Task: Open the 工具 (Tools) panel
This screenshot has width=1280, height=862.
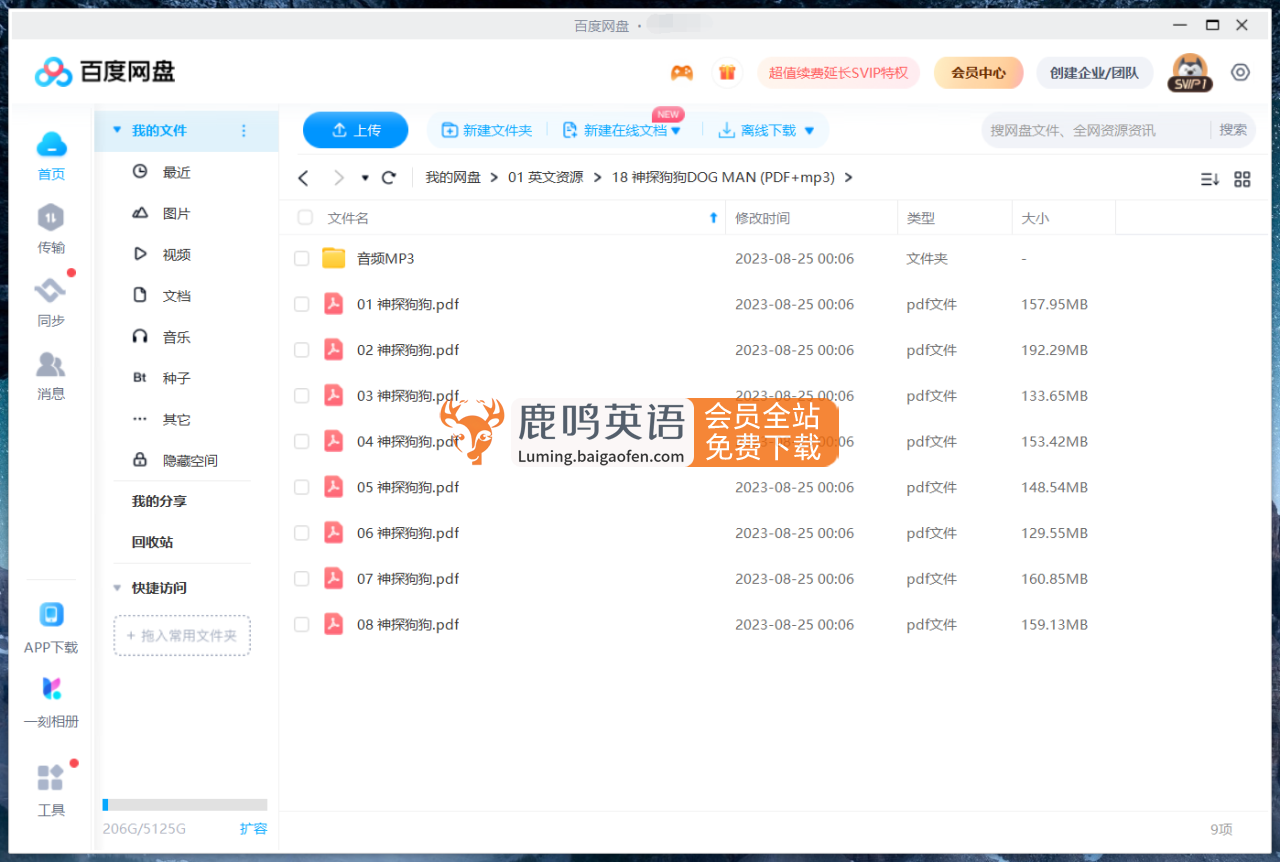Action: 51,788
